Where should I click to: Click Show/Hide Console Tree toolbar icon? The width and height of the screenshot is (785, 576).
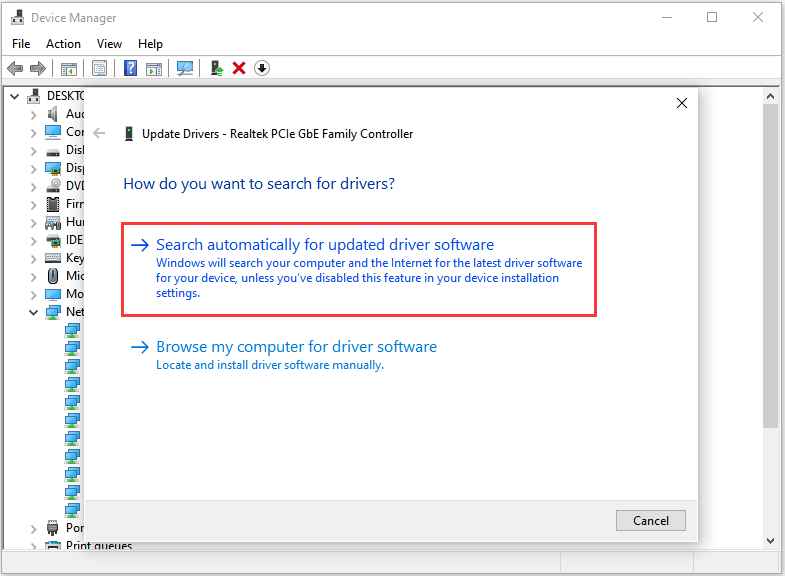(69, 68)
